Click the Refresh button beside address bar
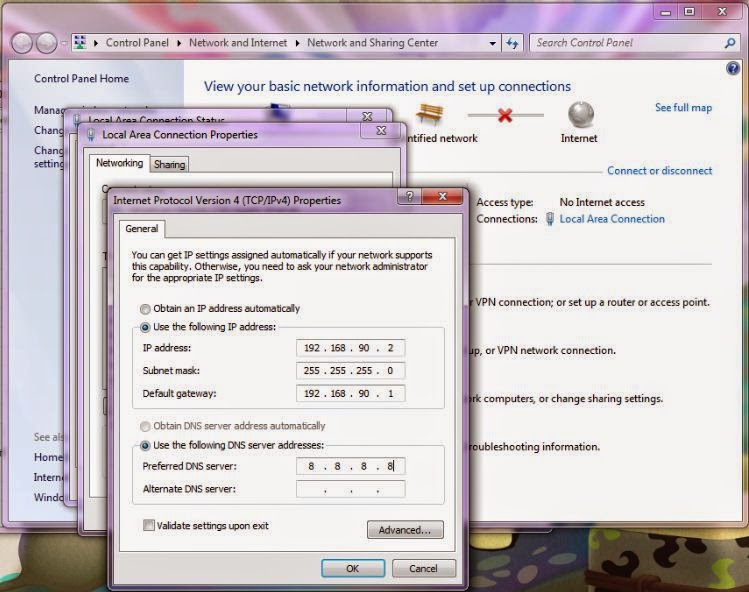 tap(513, 43)
